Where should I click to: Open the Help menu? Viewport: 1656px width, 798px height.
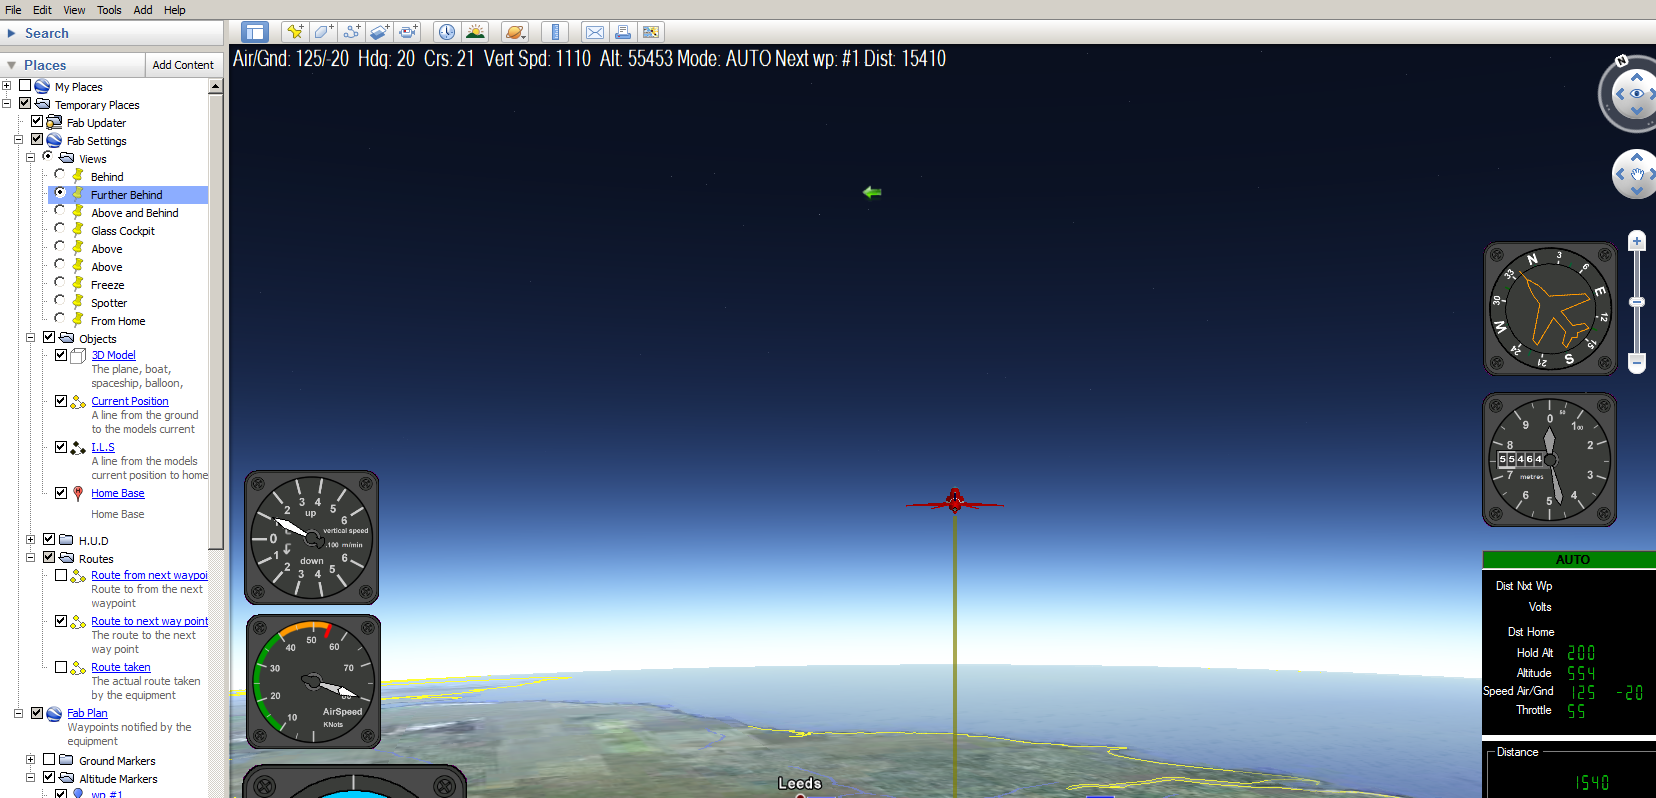[x=175, y=10]
